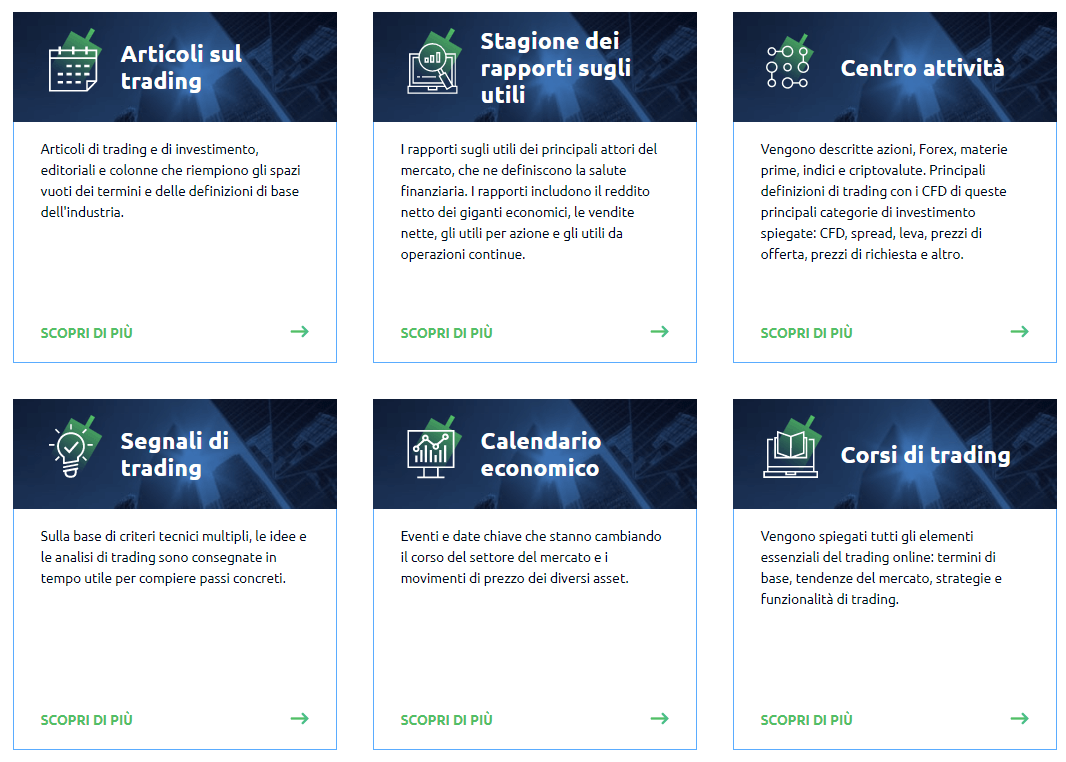
Task: Click the book laptop icon for Corsi di trading
Action: tap(793, 448)
